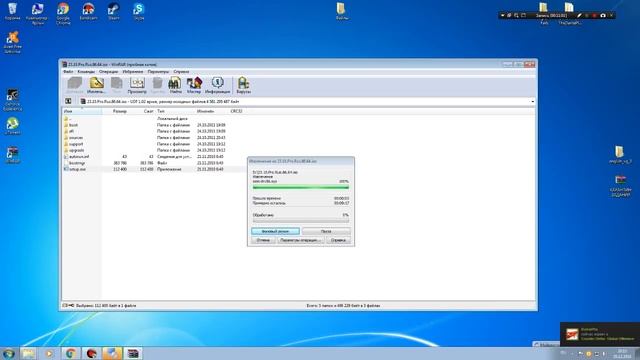Image resolution: width=640 pixels, height=360 pixels.
Task: Open the Operations (Операции) menu
Action: coord(108,71)
